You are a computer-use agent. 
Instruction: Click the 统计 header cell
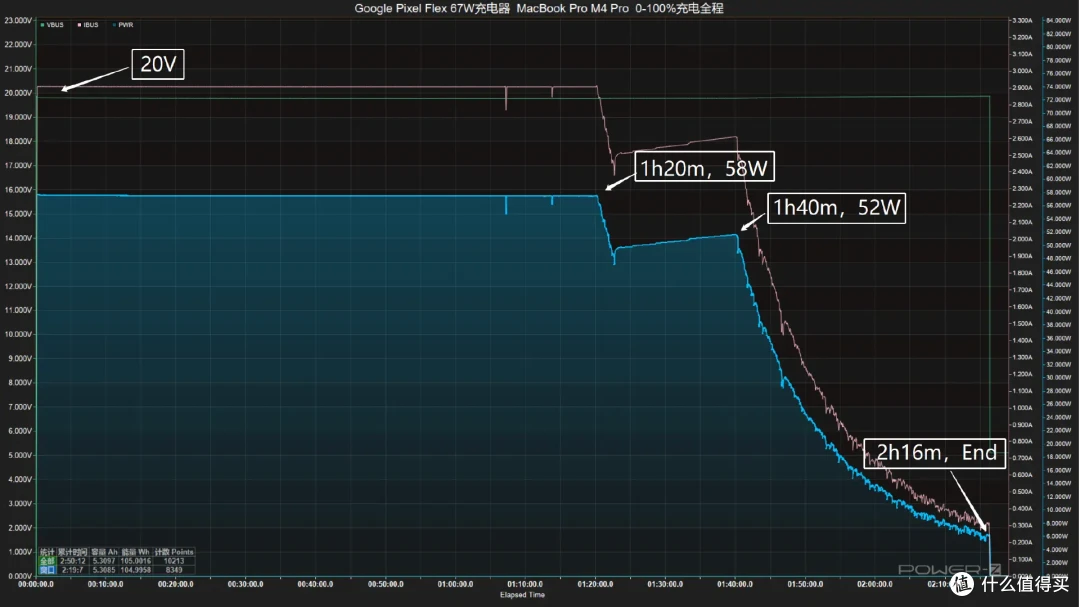[47, 552]
